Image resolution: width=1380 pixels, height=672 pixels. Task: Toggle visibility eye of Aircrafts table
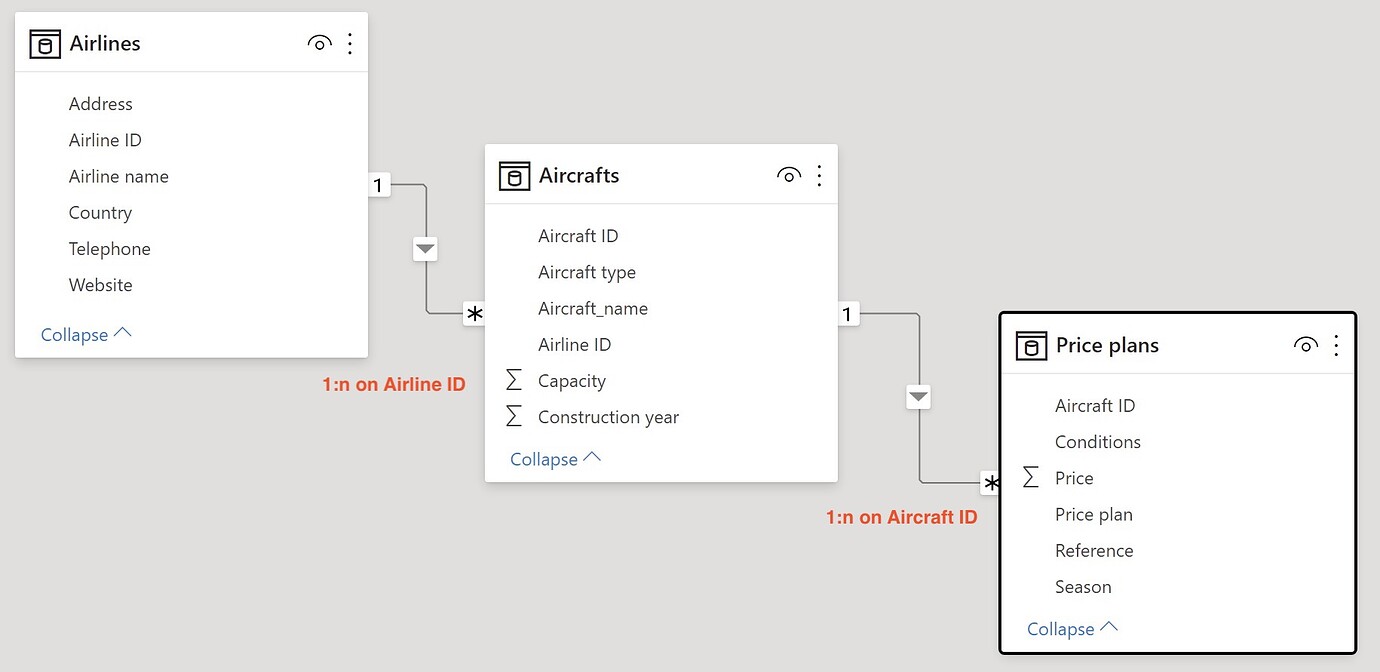[788, 175]
